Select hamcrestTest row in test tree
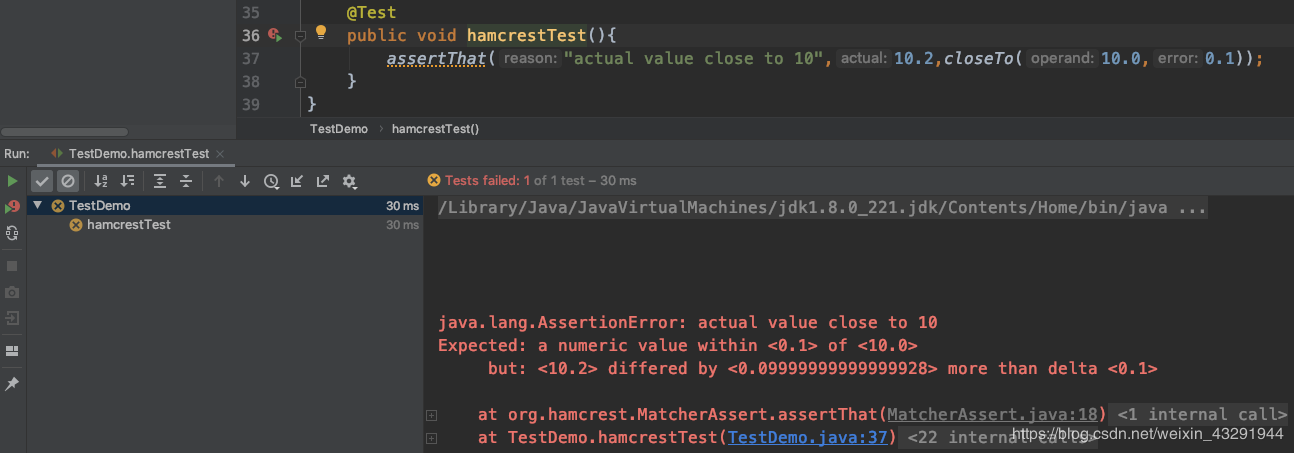This screenshot has width=1294, height=453. pos(225,225)
